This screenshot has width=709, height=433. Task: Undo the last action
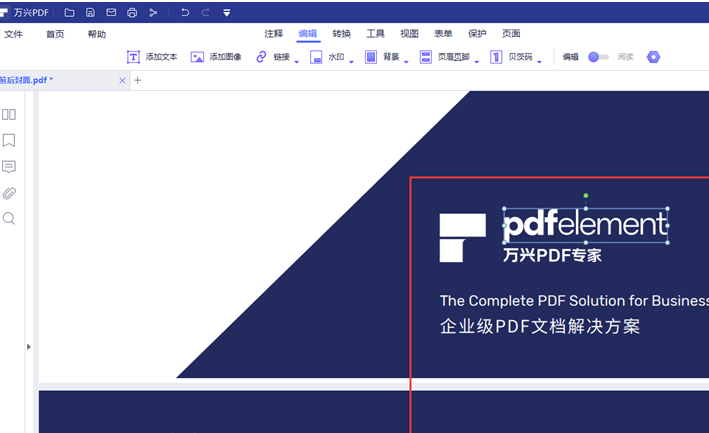coord(185,13)
